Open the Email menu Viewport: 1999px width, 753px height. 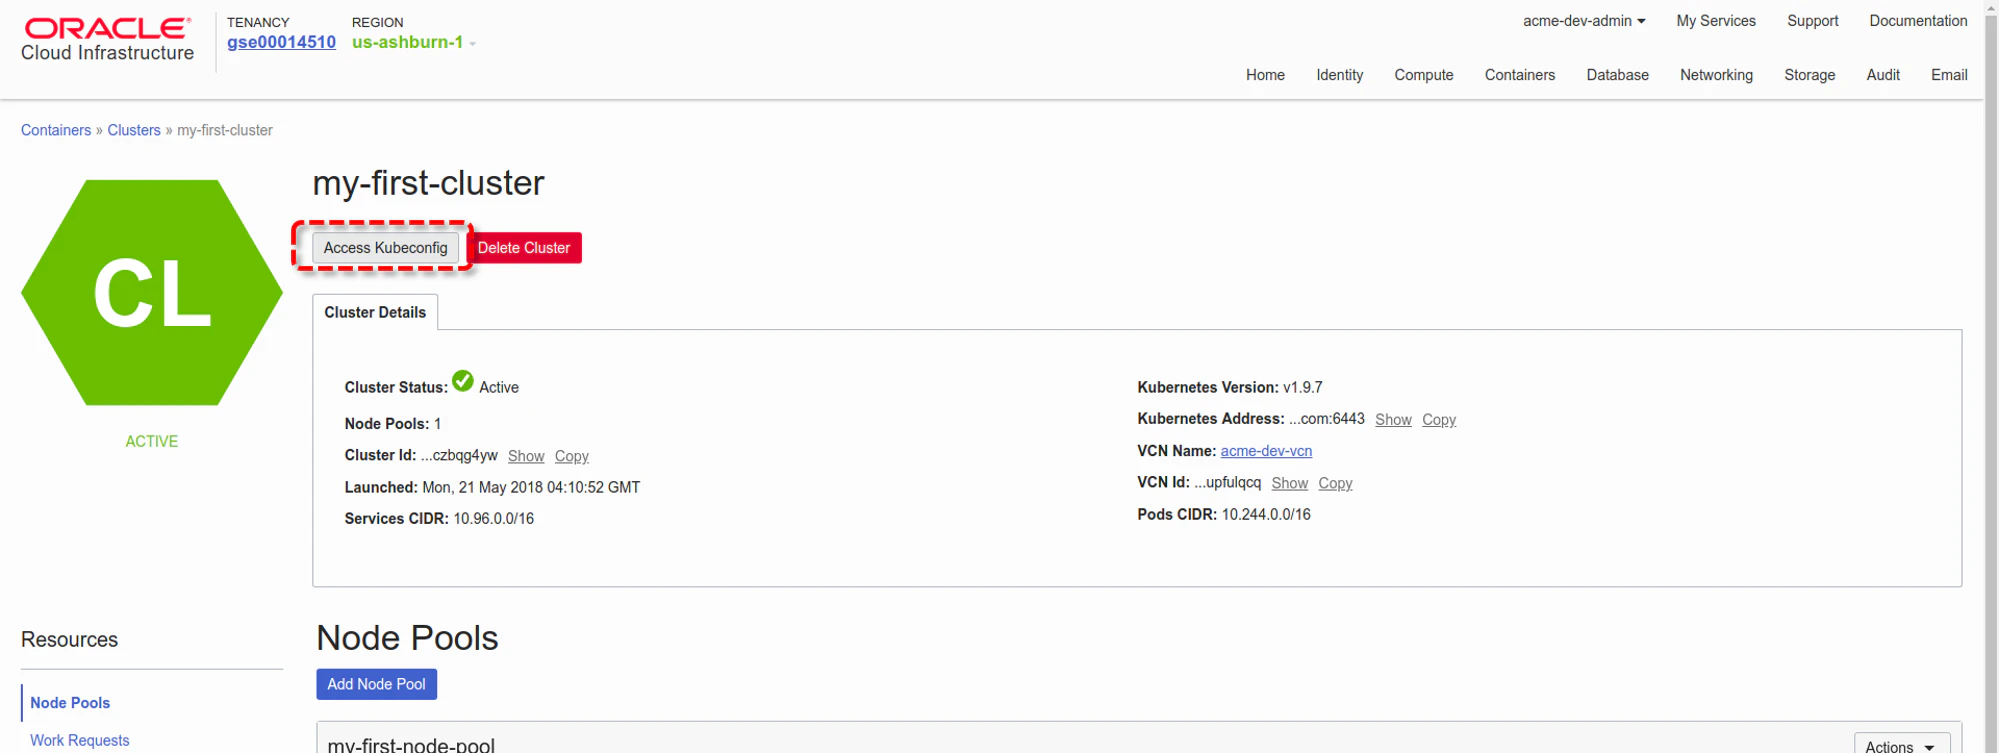point(1949,75)
